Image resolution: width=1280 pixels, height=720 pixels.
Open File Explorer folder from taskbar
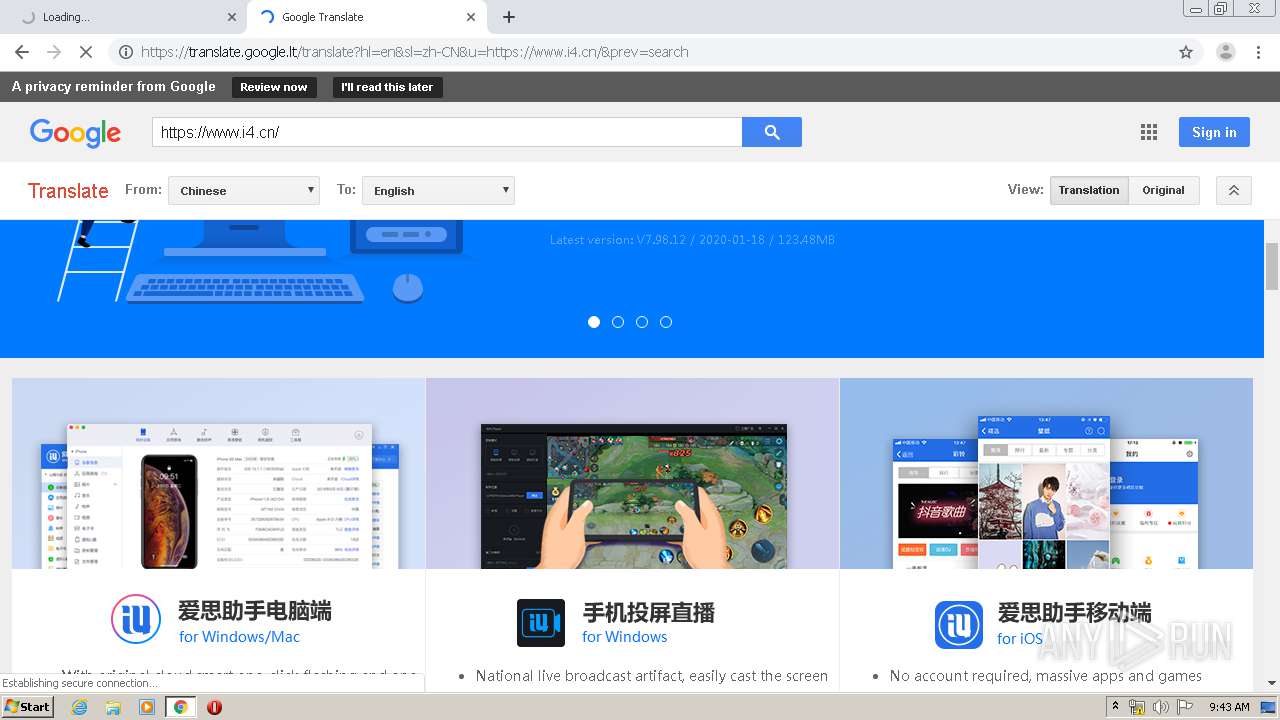(x=113, y=707)
